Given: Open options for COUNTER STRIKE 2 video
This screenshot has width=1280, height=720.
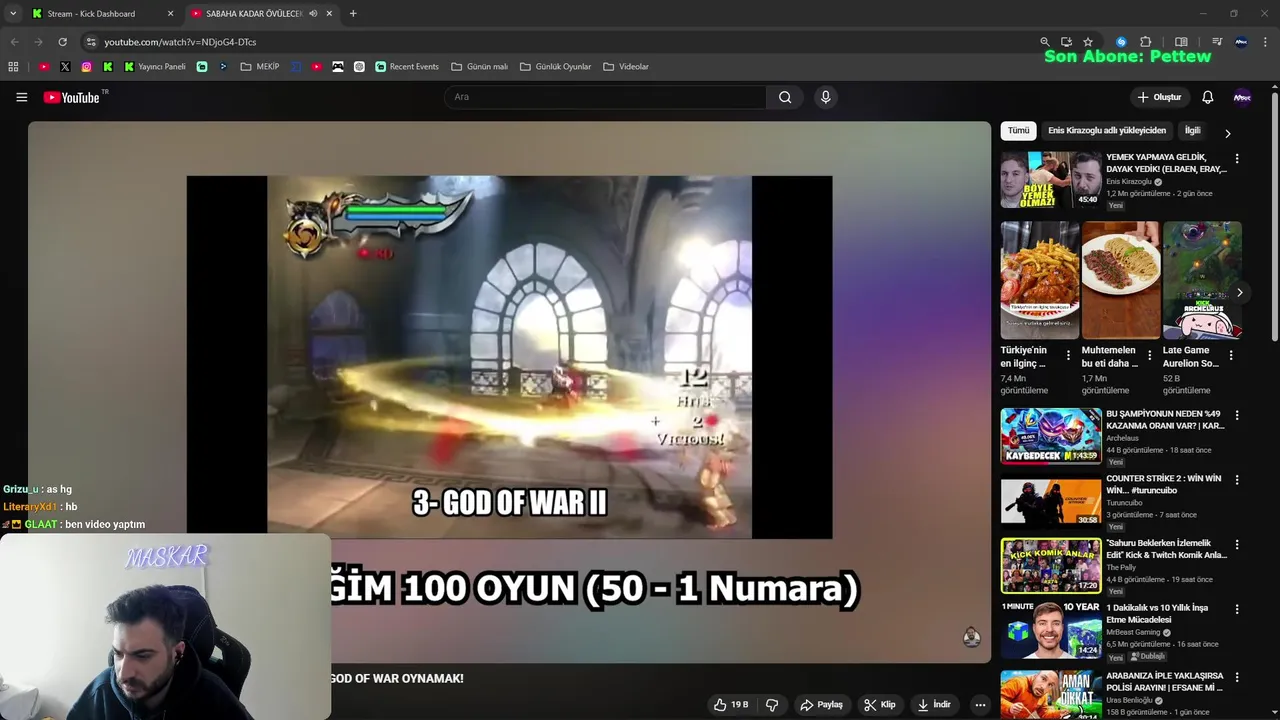Looking at the screenshot, I should click(1237, 481).
